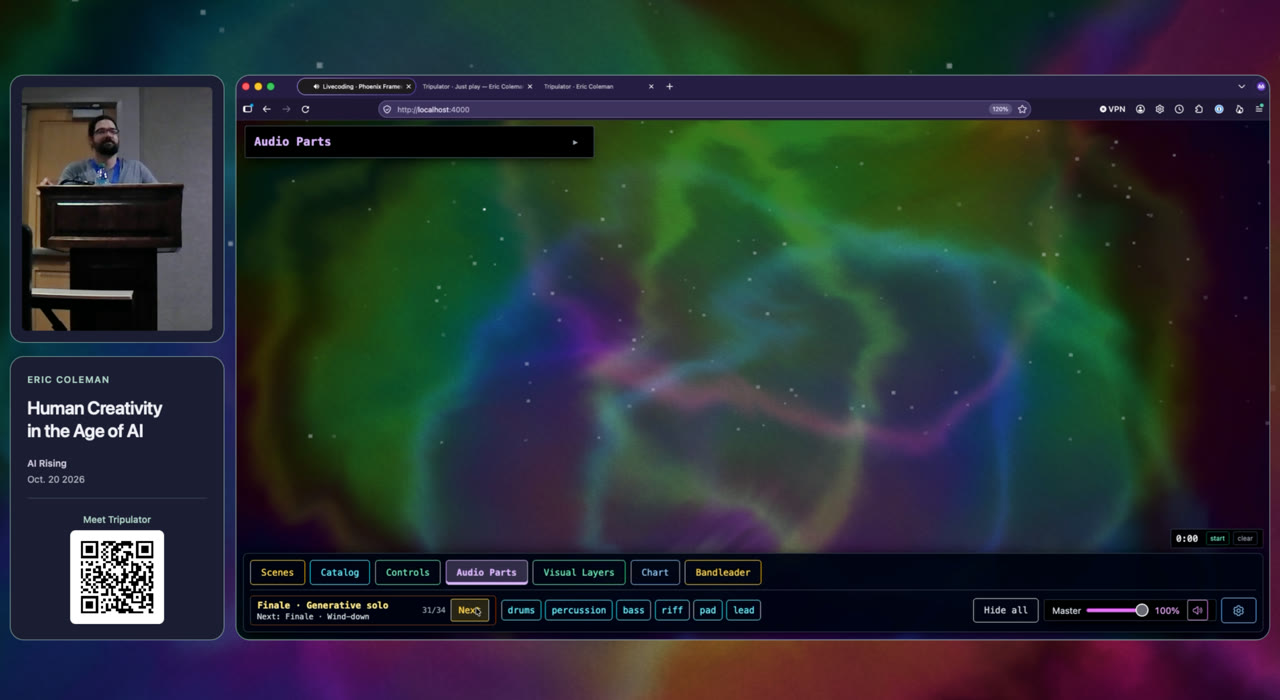Reload the localhost page
The image size is (1280, 700).
(305, 109)
